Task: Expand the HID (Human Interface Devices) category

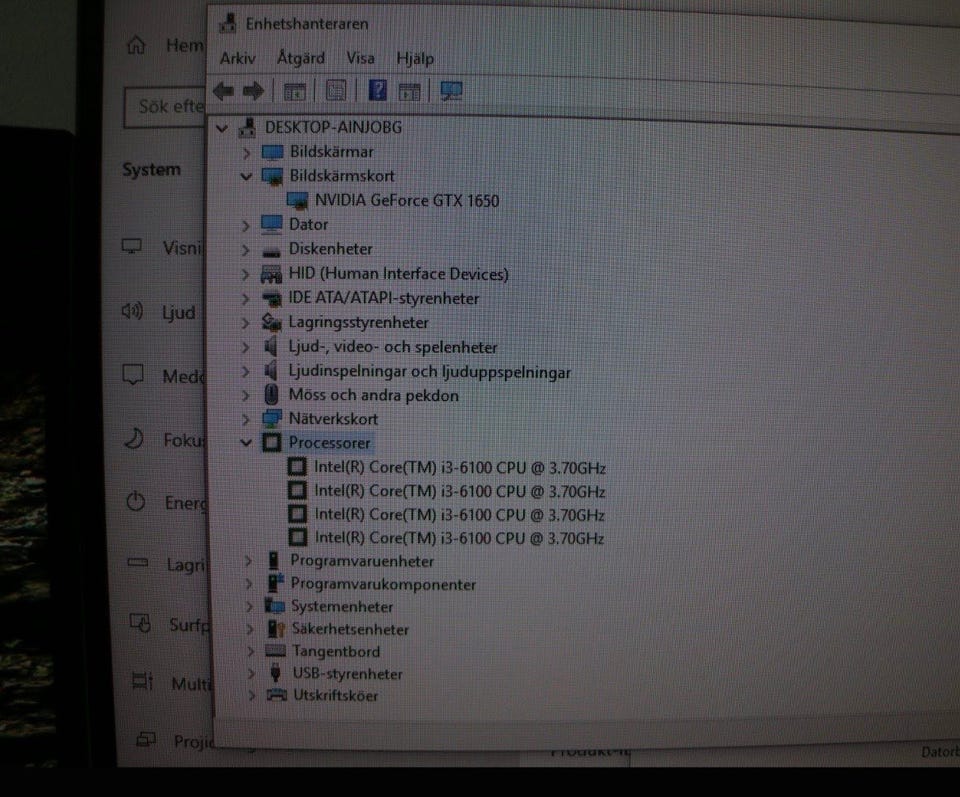Action: 245,274
